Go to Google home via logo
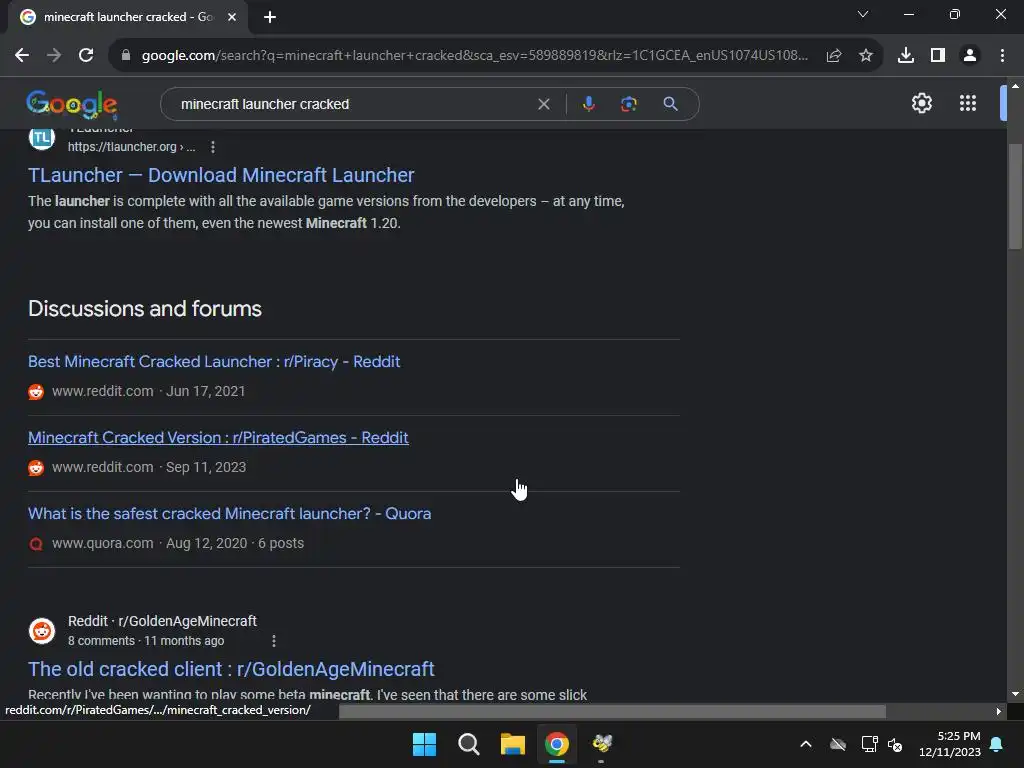 (72, 104)
